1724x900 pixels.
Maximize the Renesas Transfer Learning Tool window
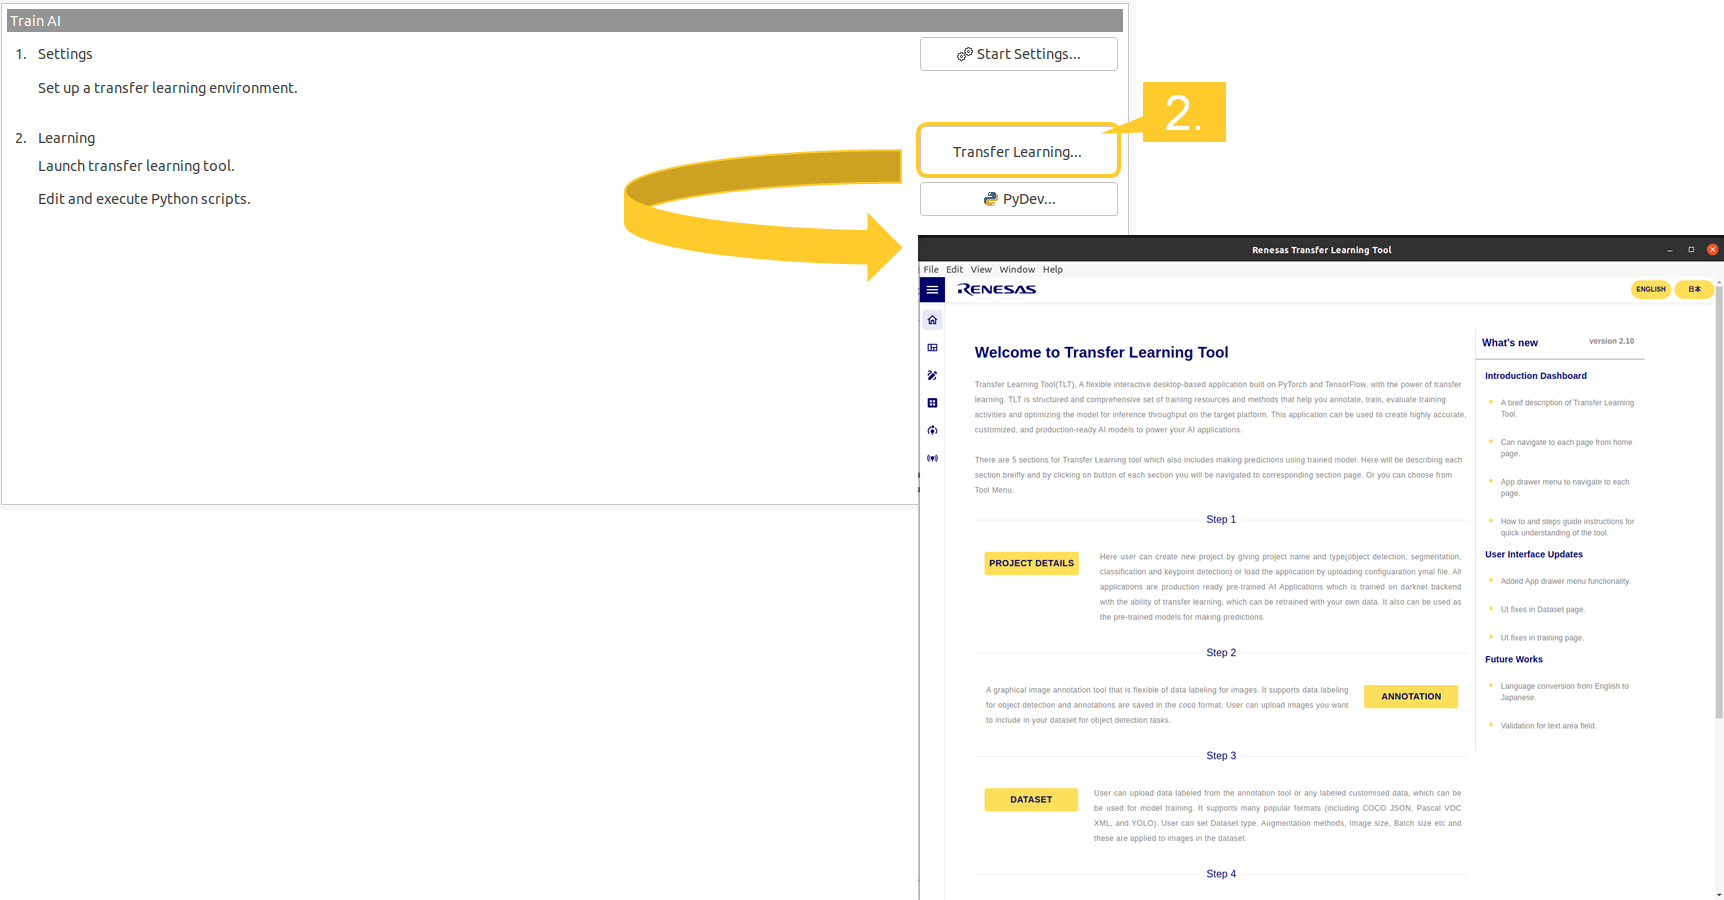(1691, 250)
